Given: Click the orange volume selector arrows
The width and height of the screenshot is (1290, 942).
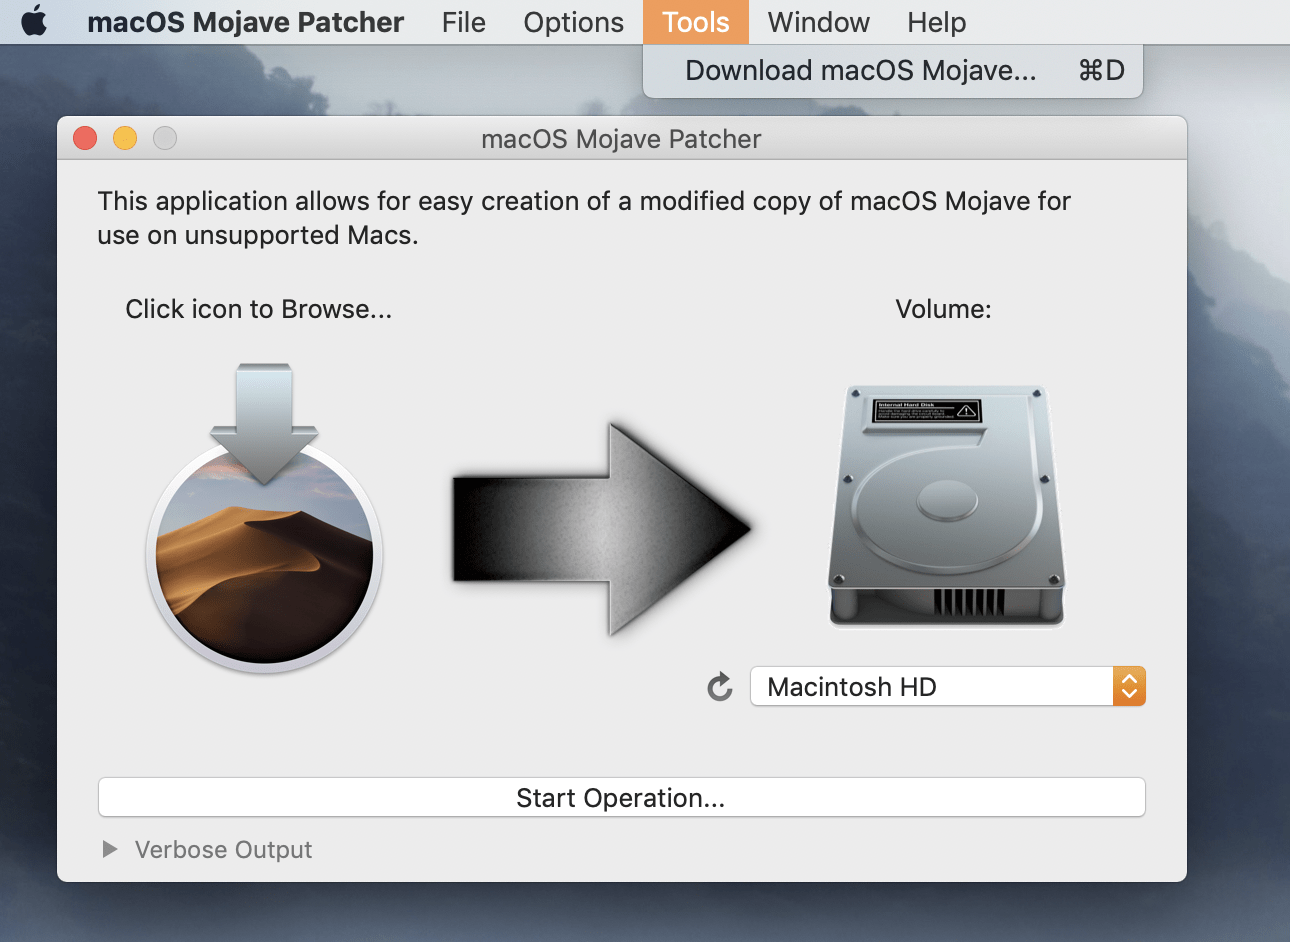Looking at the screenshot, I should click(1129, 687).
